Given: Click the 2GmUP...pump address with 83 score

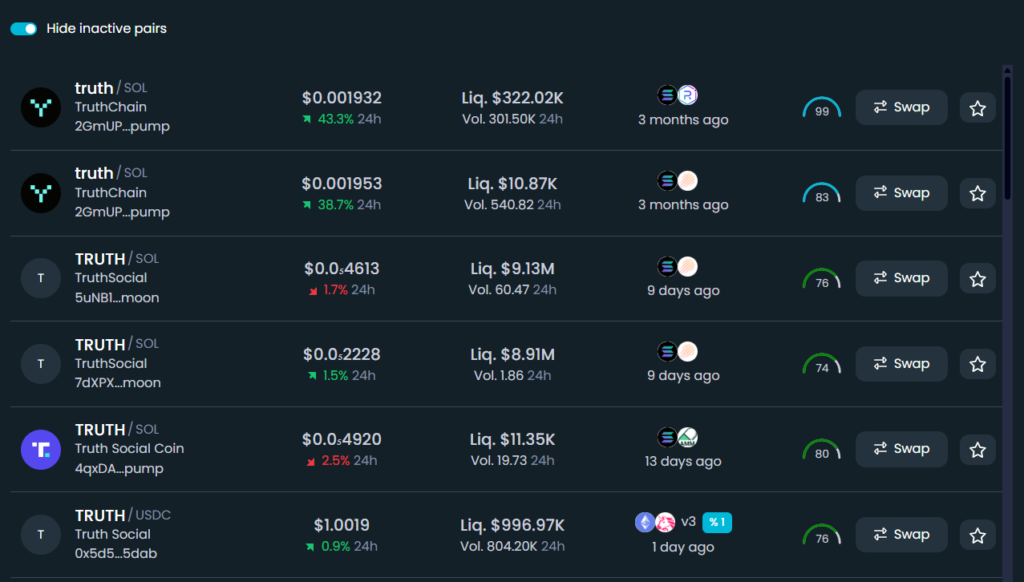Looking at the screenshot, I should point(122,212).
